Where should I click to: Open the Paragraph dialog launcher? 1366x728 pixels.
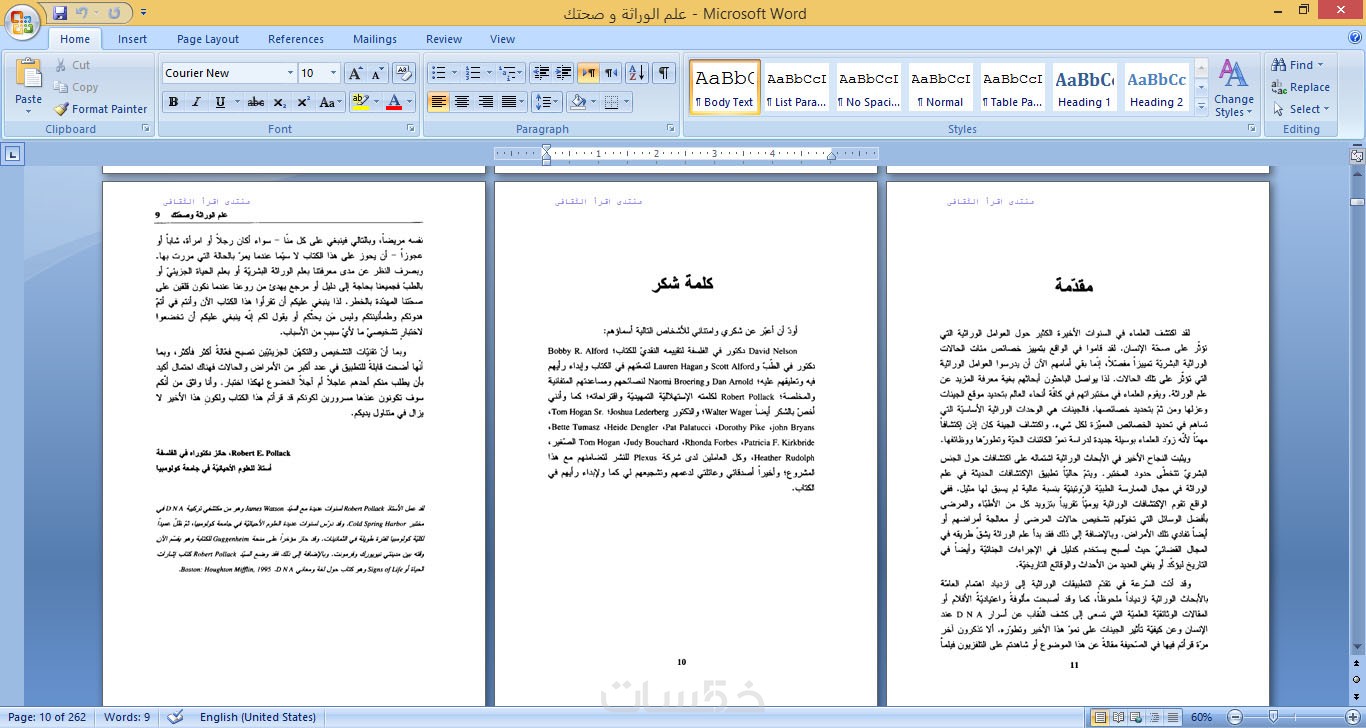(671, 129)
